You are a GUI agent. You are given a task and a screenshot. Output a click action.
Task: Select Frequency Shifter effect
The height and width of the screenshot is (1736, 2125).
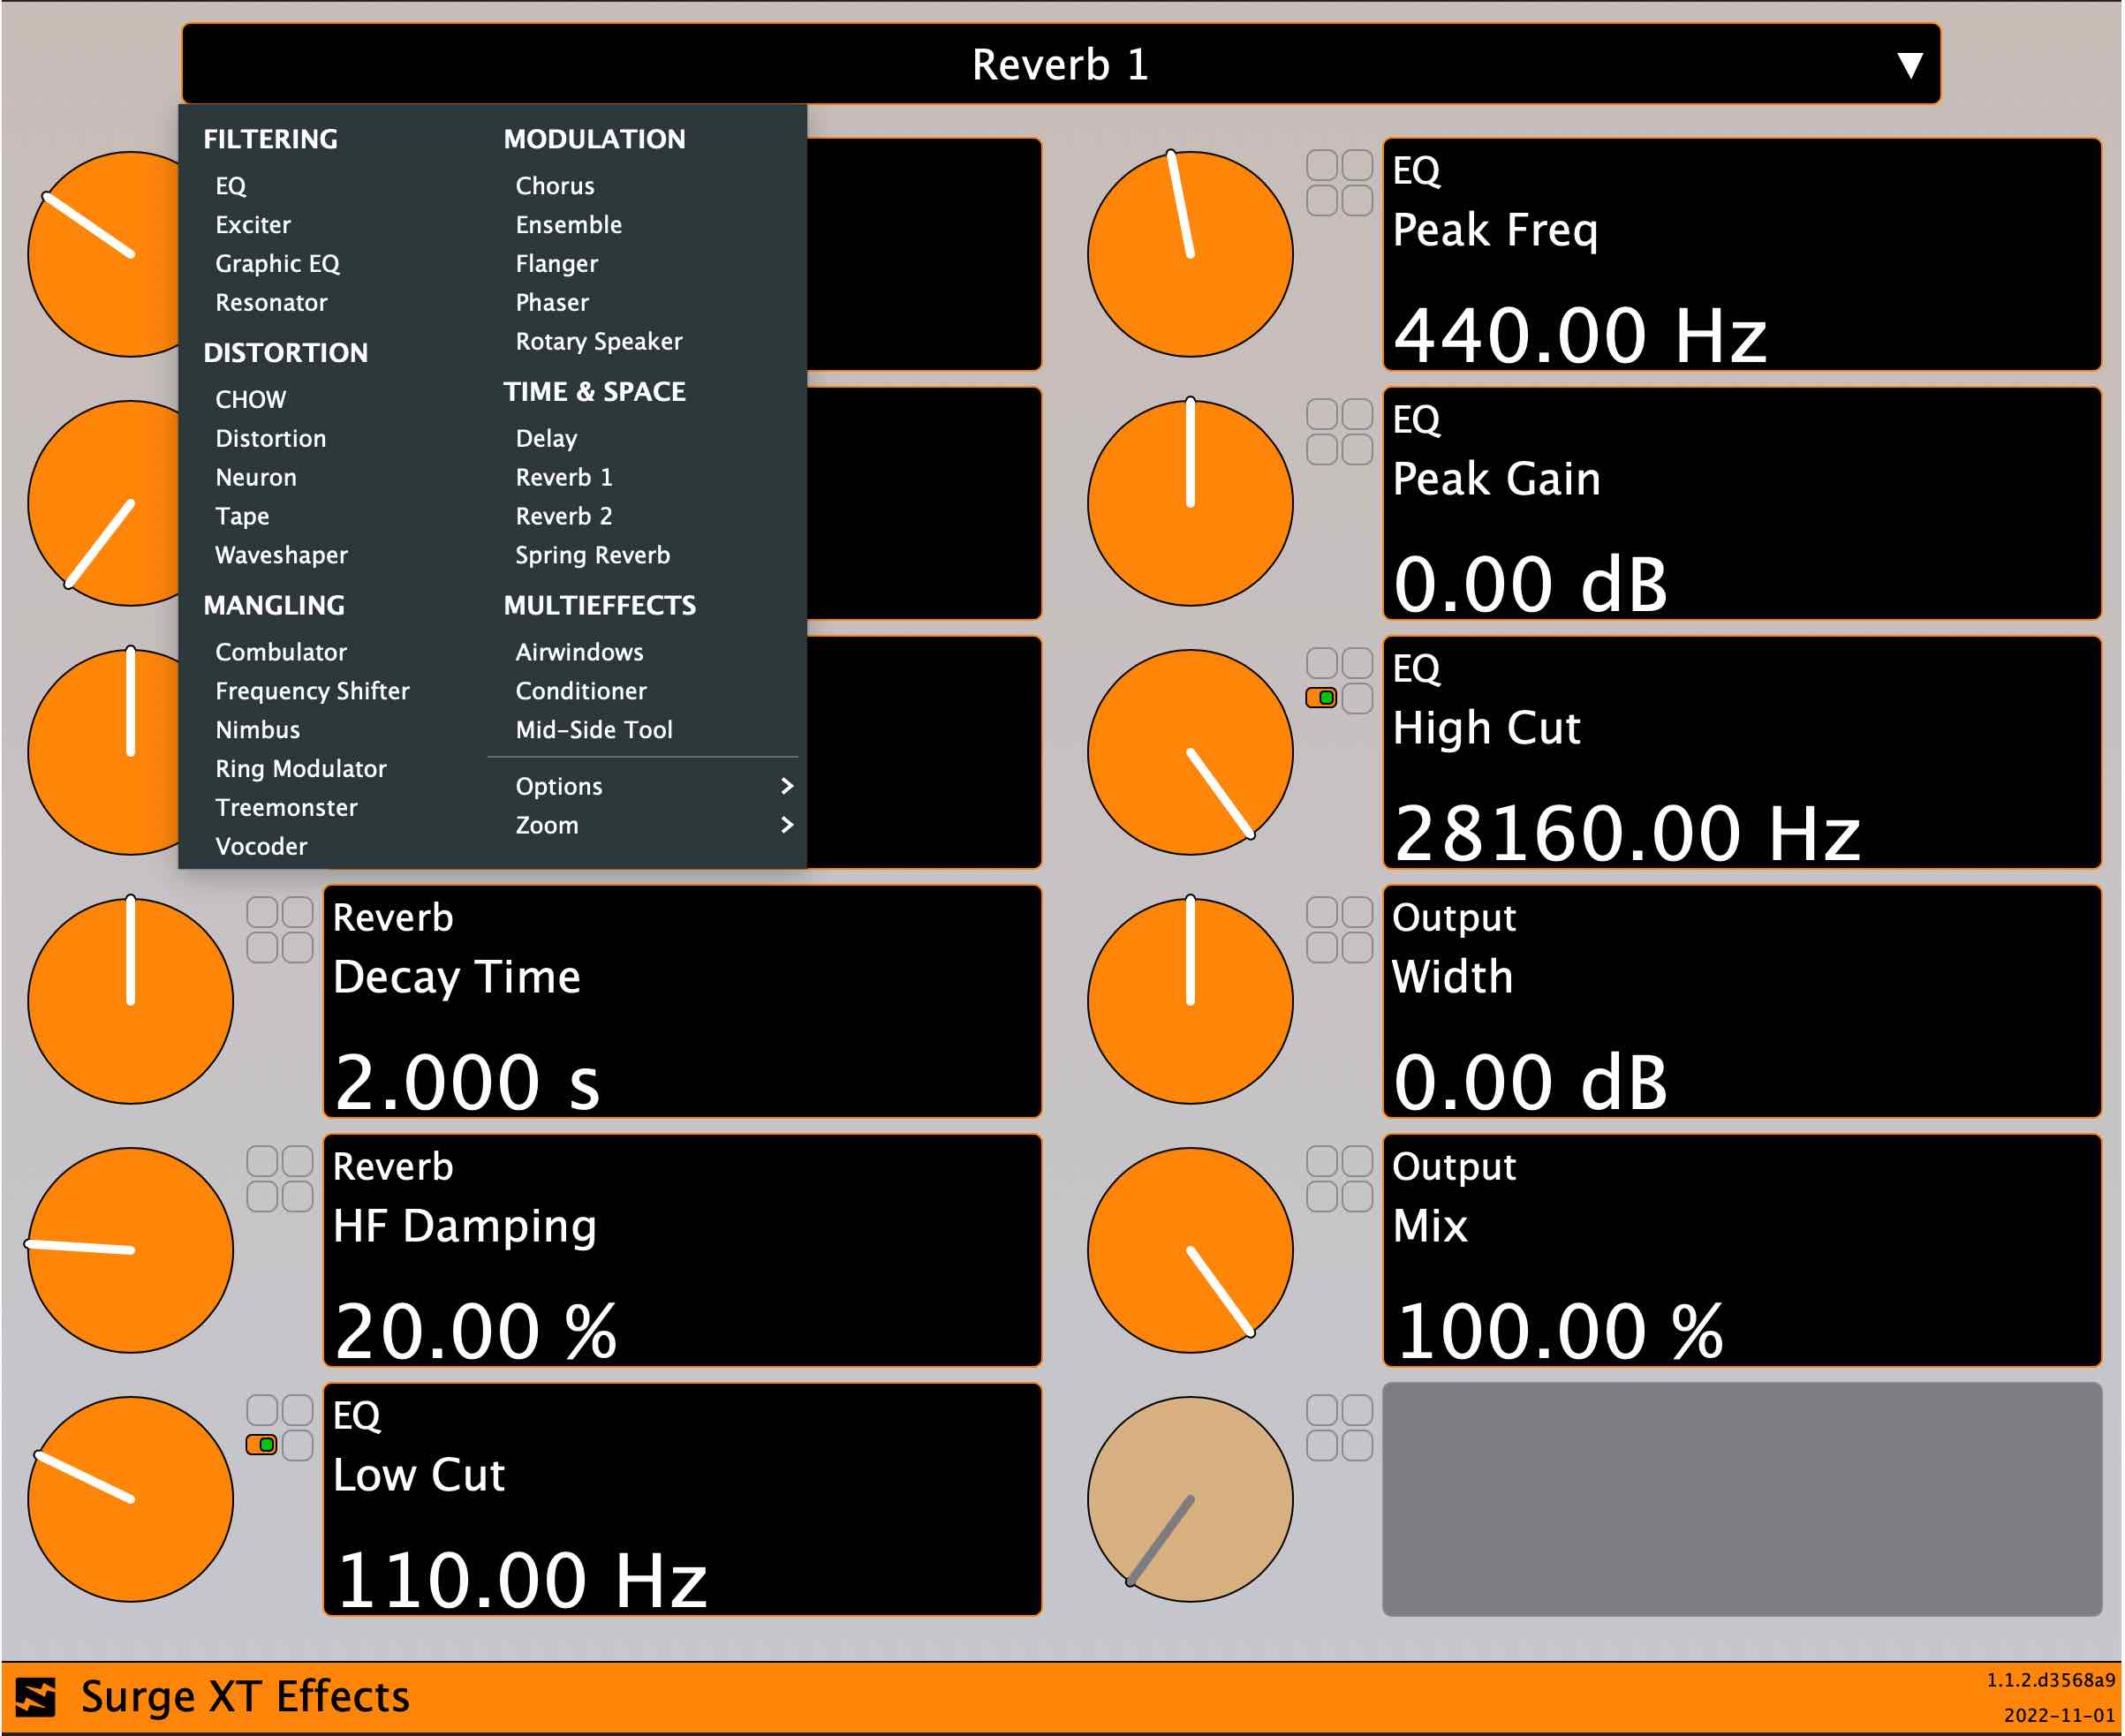(x=312, y=691)
